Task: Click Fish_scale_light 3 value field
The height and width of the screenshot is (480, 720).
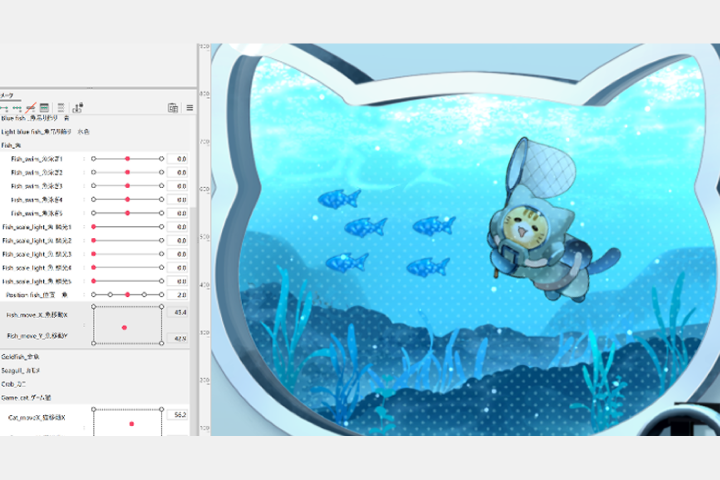Action: [178, 254]
